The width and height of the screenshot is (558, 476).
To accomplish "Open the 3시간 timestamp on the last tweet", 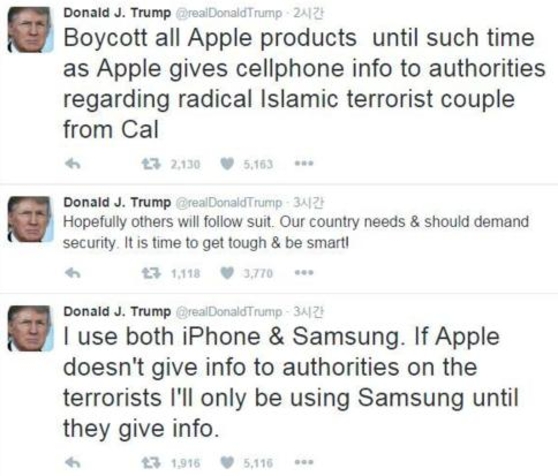I will pyautogui.click(x=308, y=312).
